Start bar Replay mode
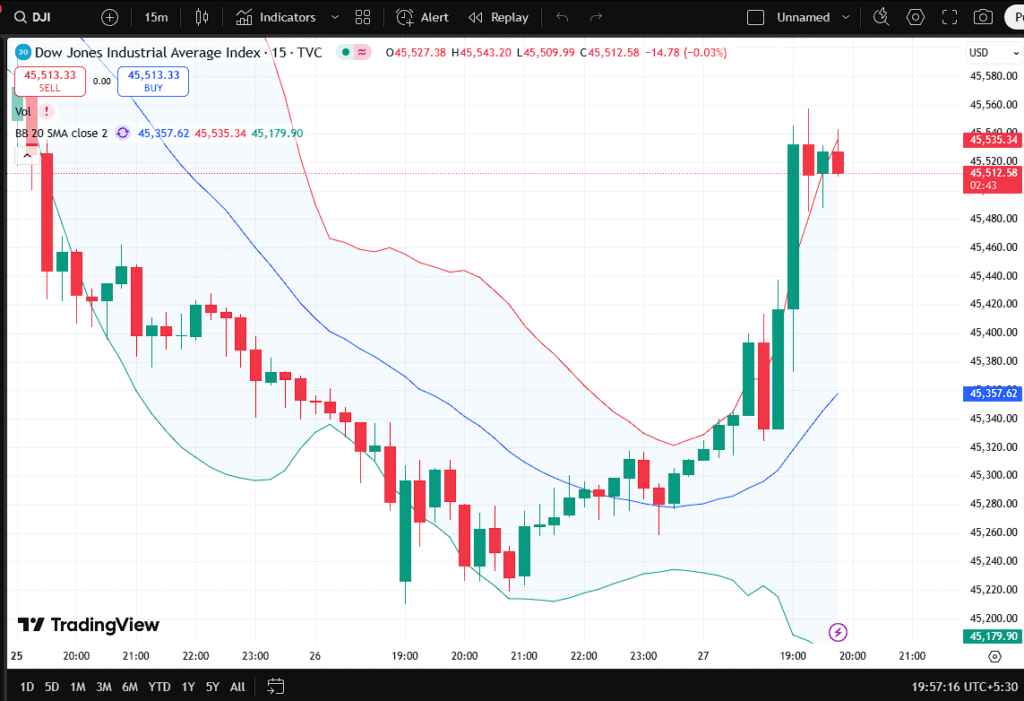Image resolution: width=1024 pixels, height=701 pixels. (x=498, y=18)
